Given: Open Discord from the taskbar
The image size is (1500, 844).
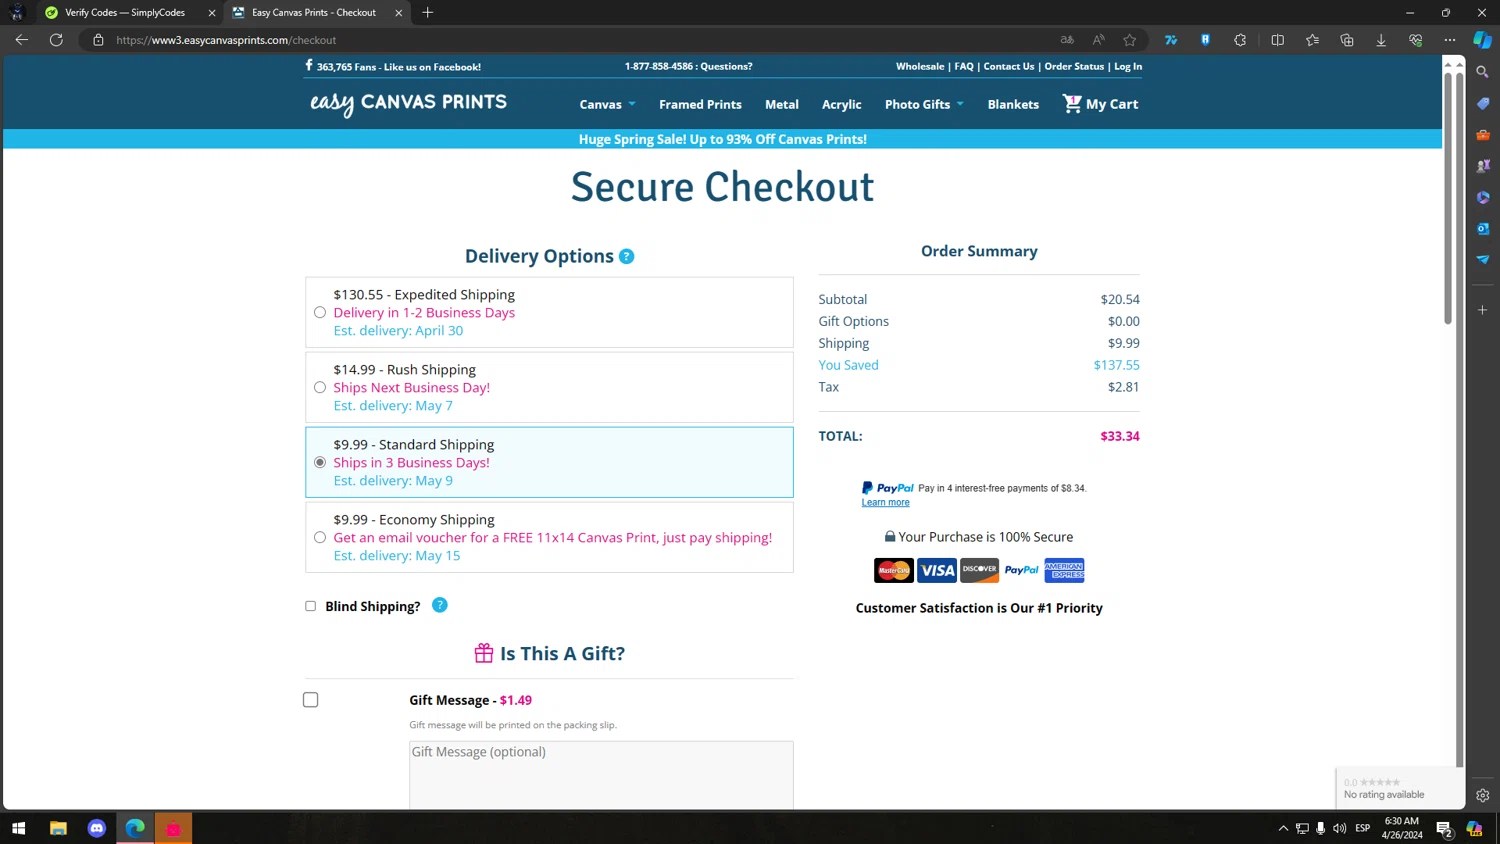Looking at the screenshot, I should (x=97, y=828).
